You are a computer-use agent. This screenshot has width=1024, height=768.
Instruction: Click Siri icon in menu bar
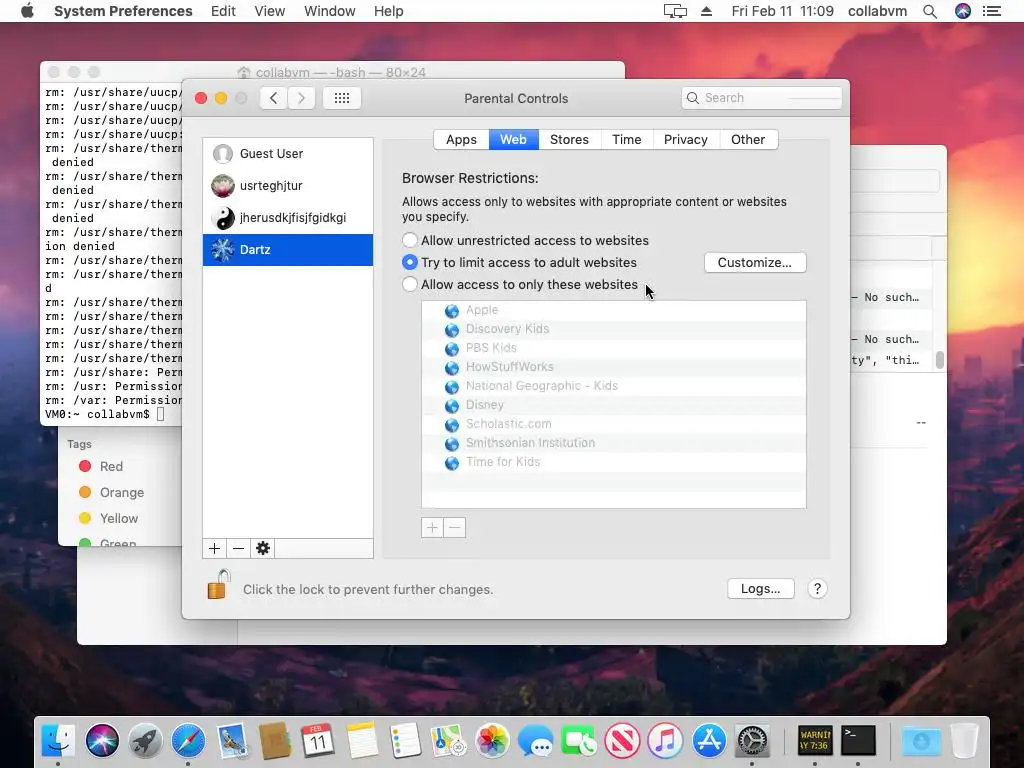963,11
